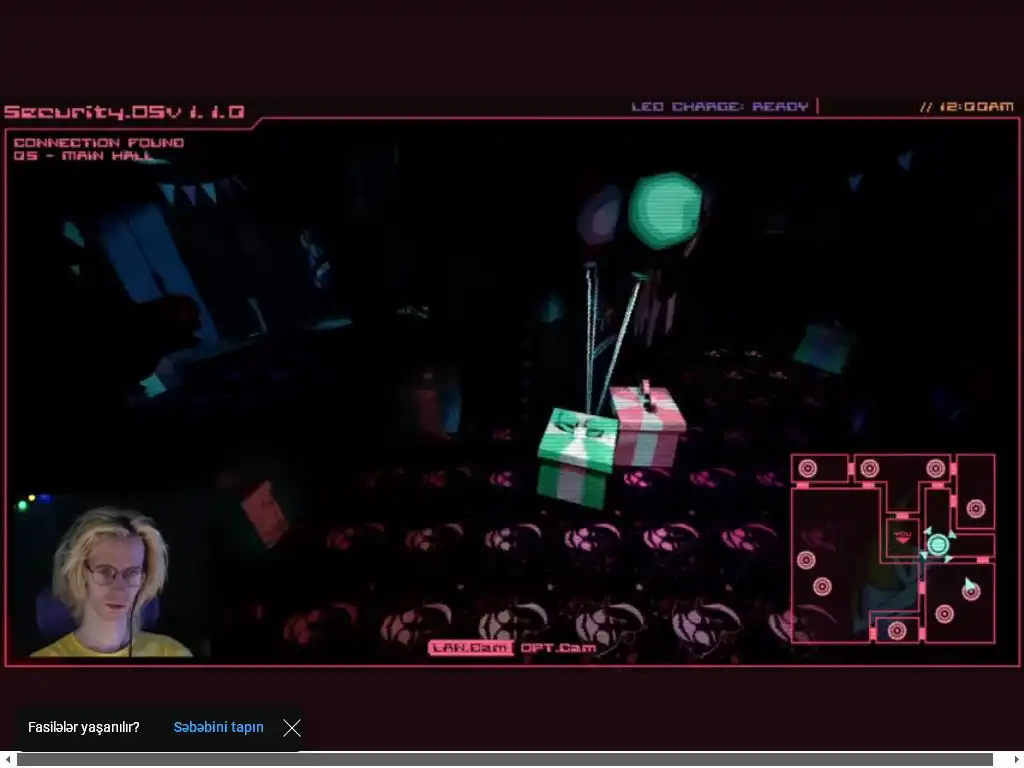The height and width of the screenshot is (768, 1024).
Task: Click the horizontal scrollbar thumb
Action: [x=505, y=759]
